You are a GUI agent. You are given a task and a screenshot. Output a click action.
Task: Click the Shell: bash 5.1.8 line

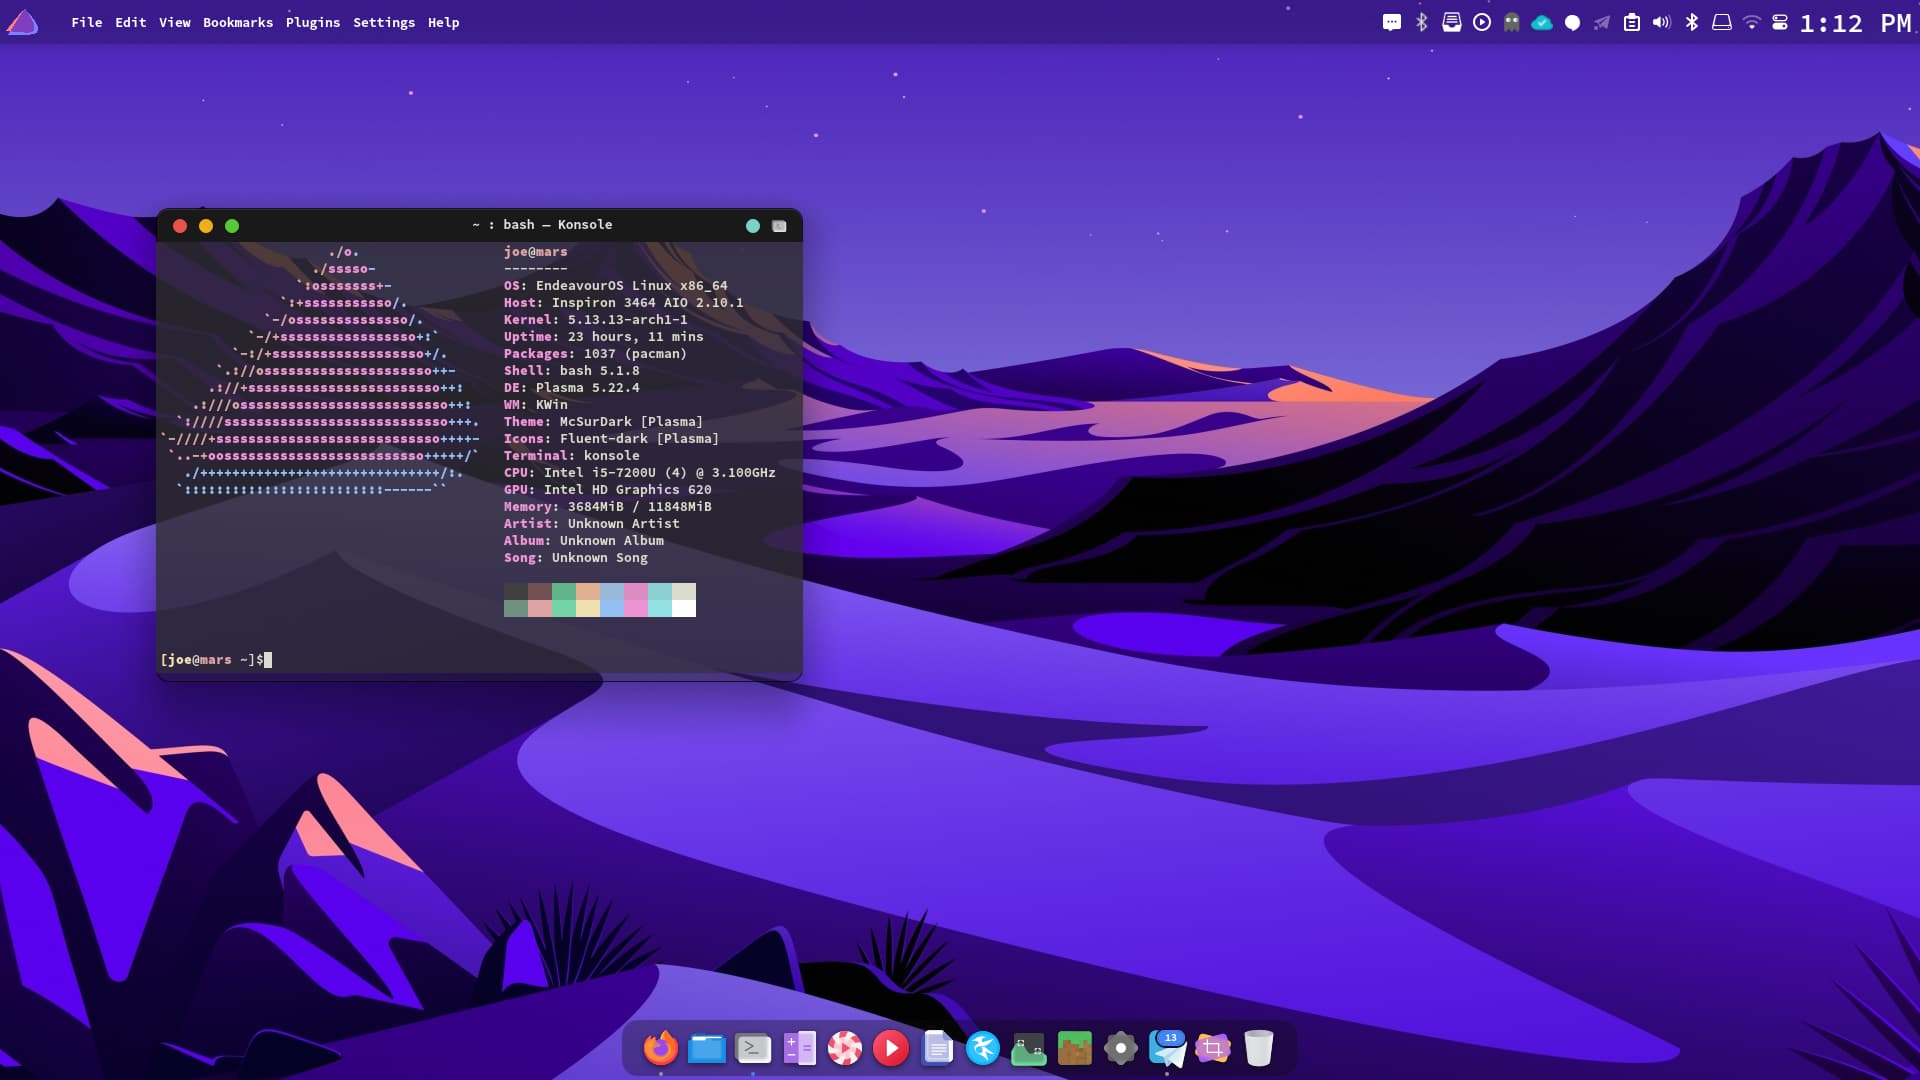tap(572, 371)
